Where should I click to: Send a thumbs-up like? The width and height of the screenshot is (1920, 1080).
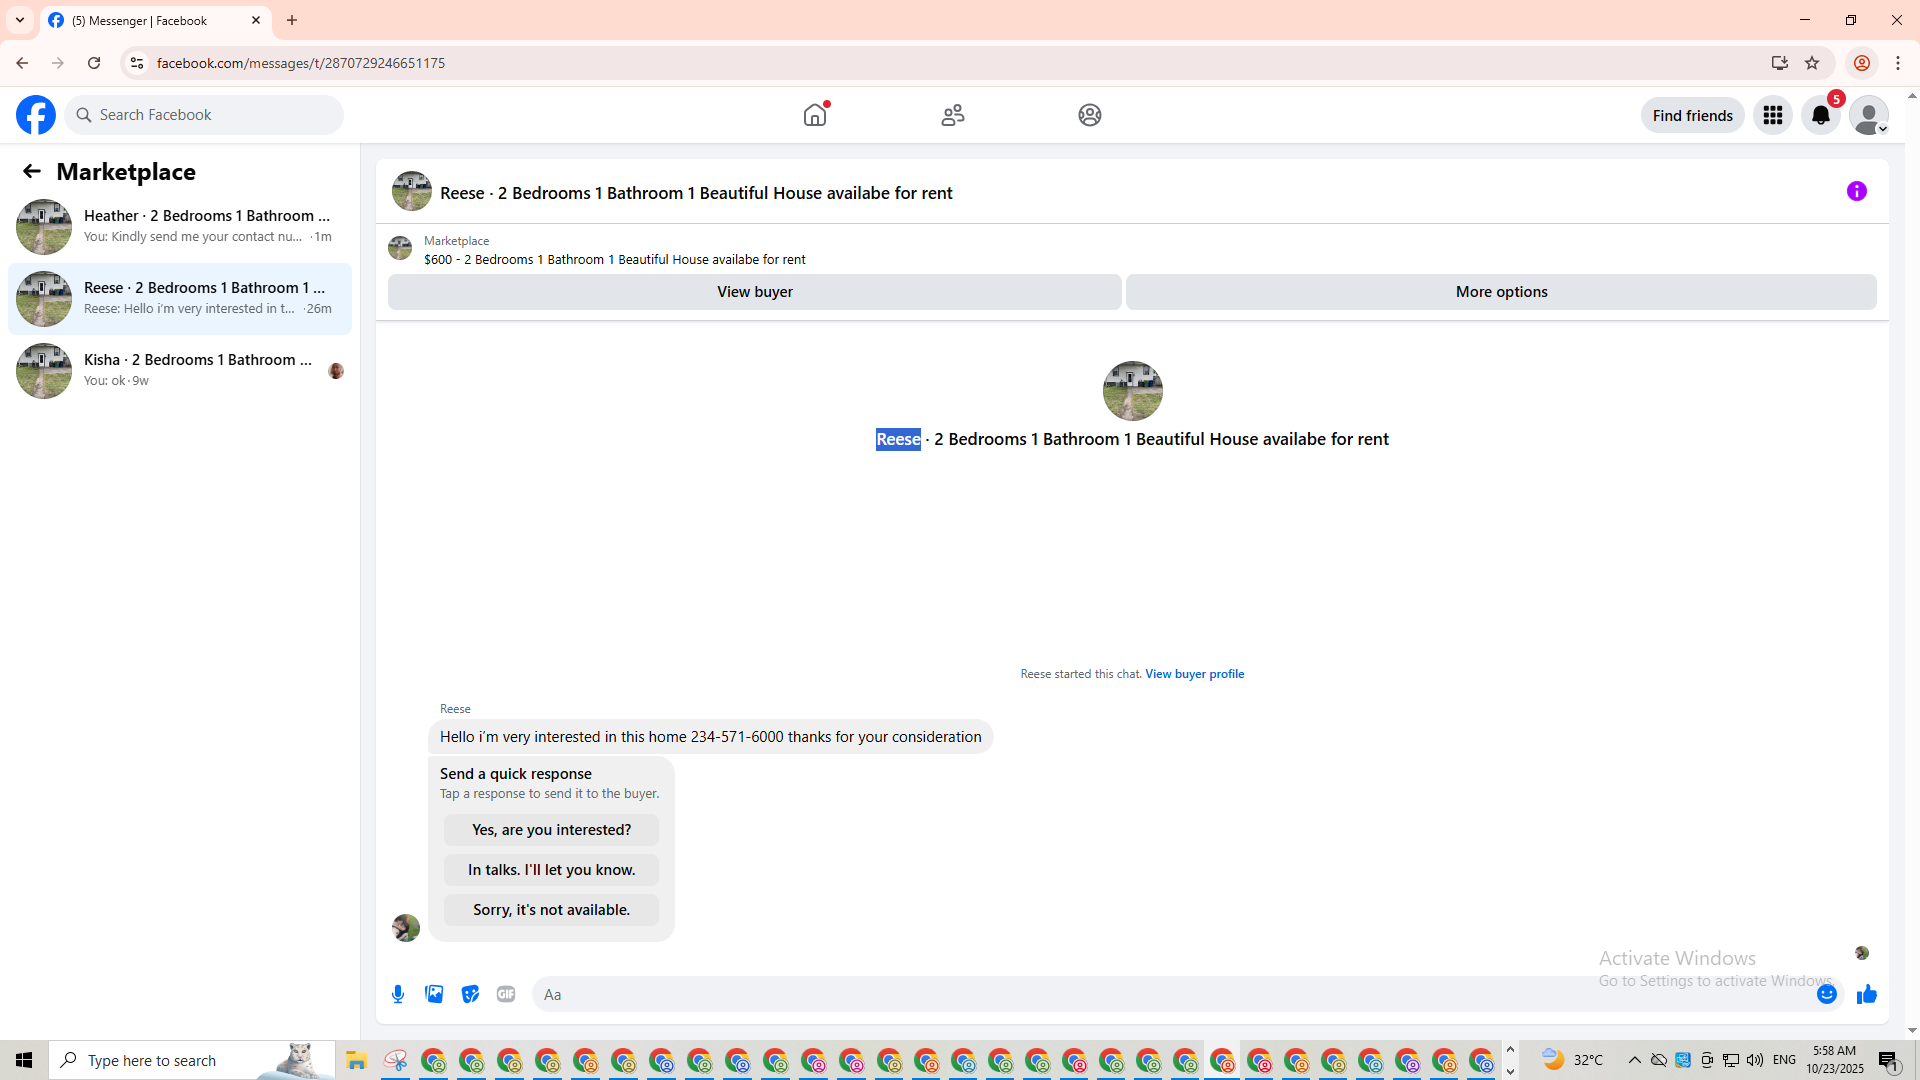pyautogui.click(x=1867, y=994)
